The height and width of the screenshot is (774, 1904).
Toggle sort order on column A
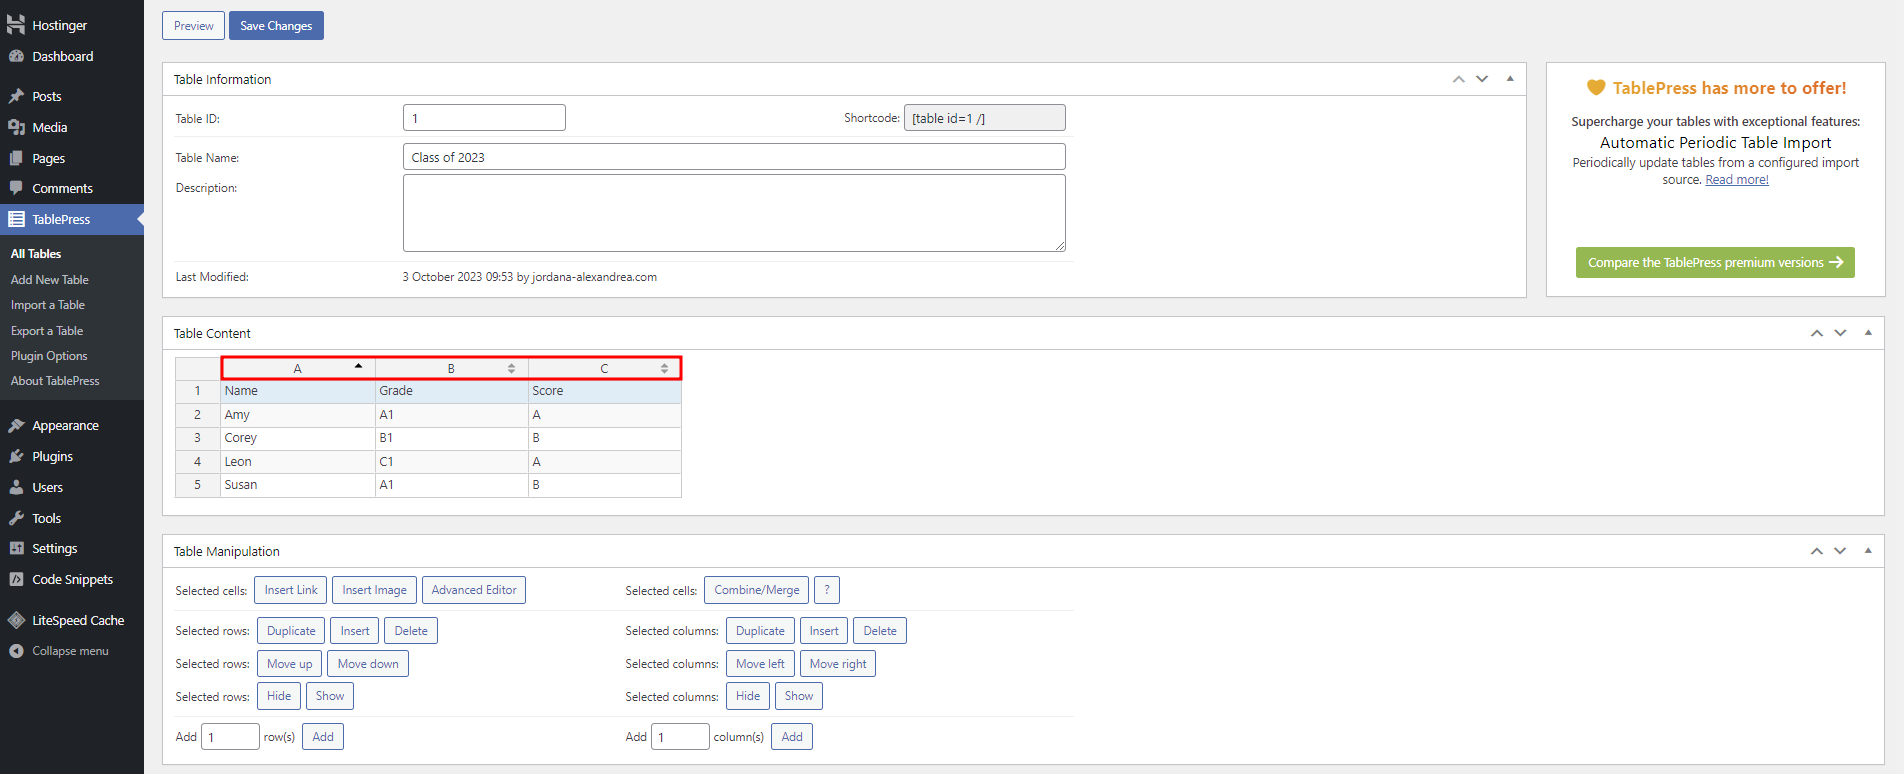click(x=358, y=367)
